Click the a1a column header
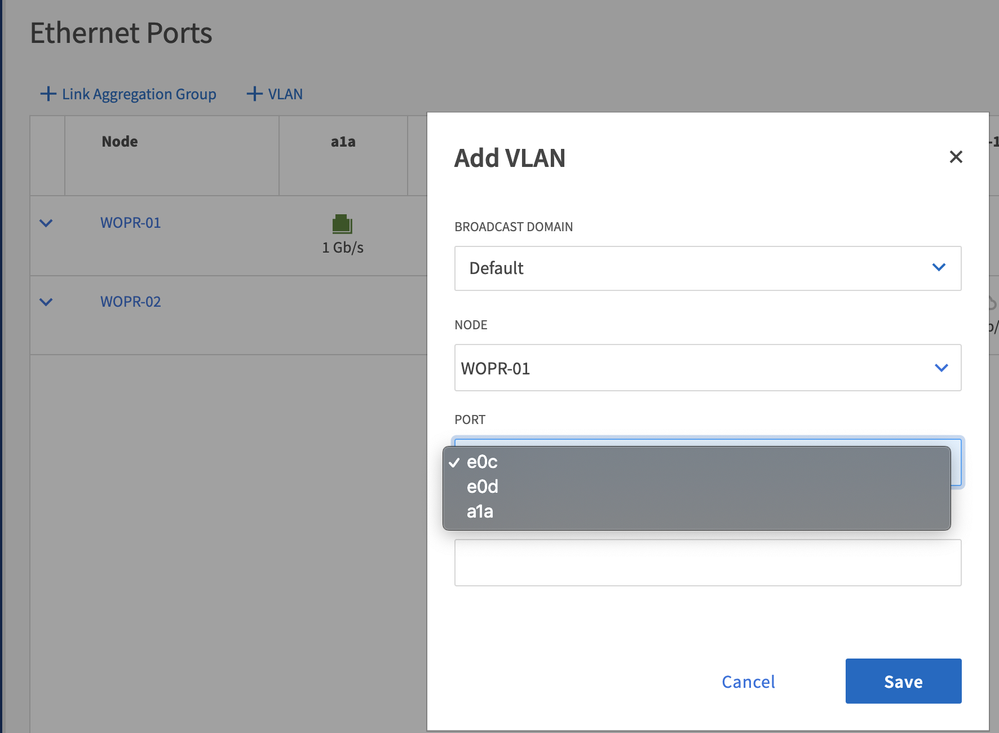Viewport: 999px width, 733px height. coord(343,142)
